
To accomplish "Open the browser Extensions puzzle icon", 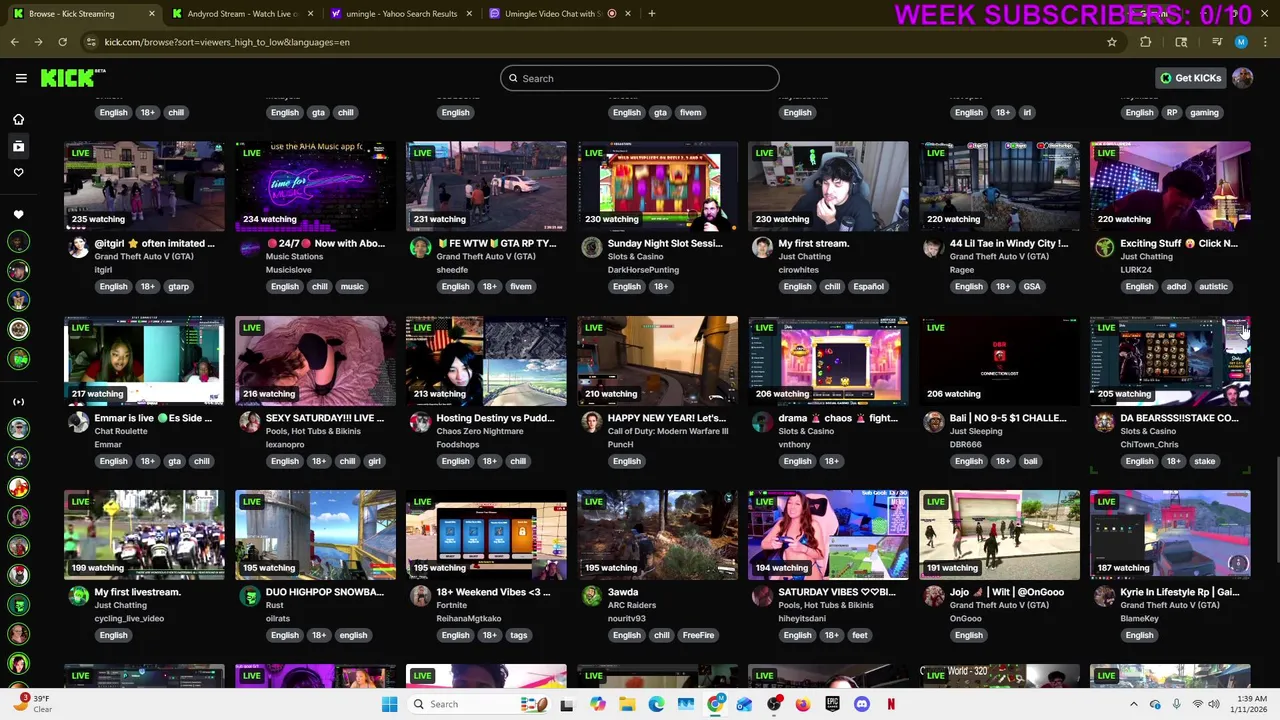I will pos(1146,42).
